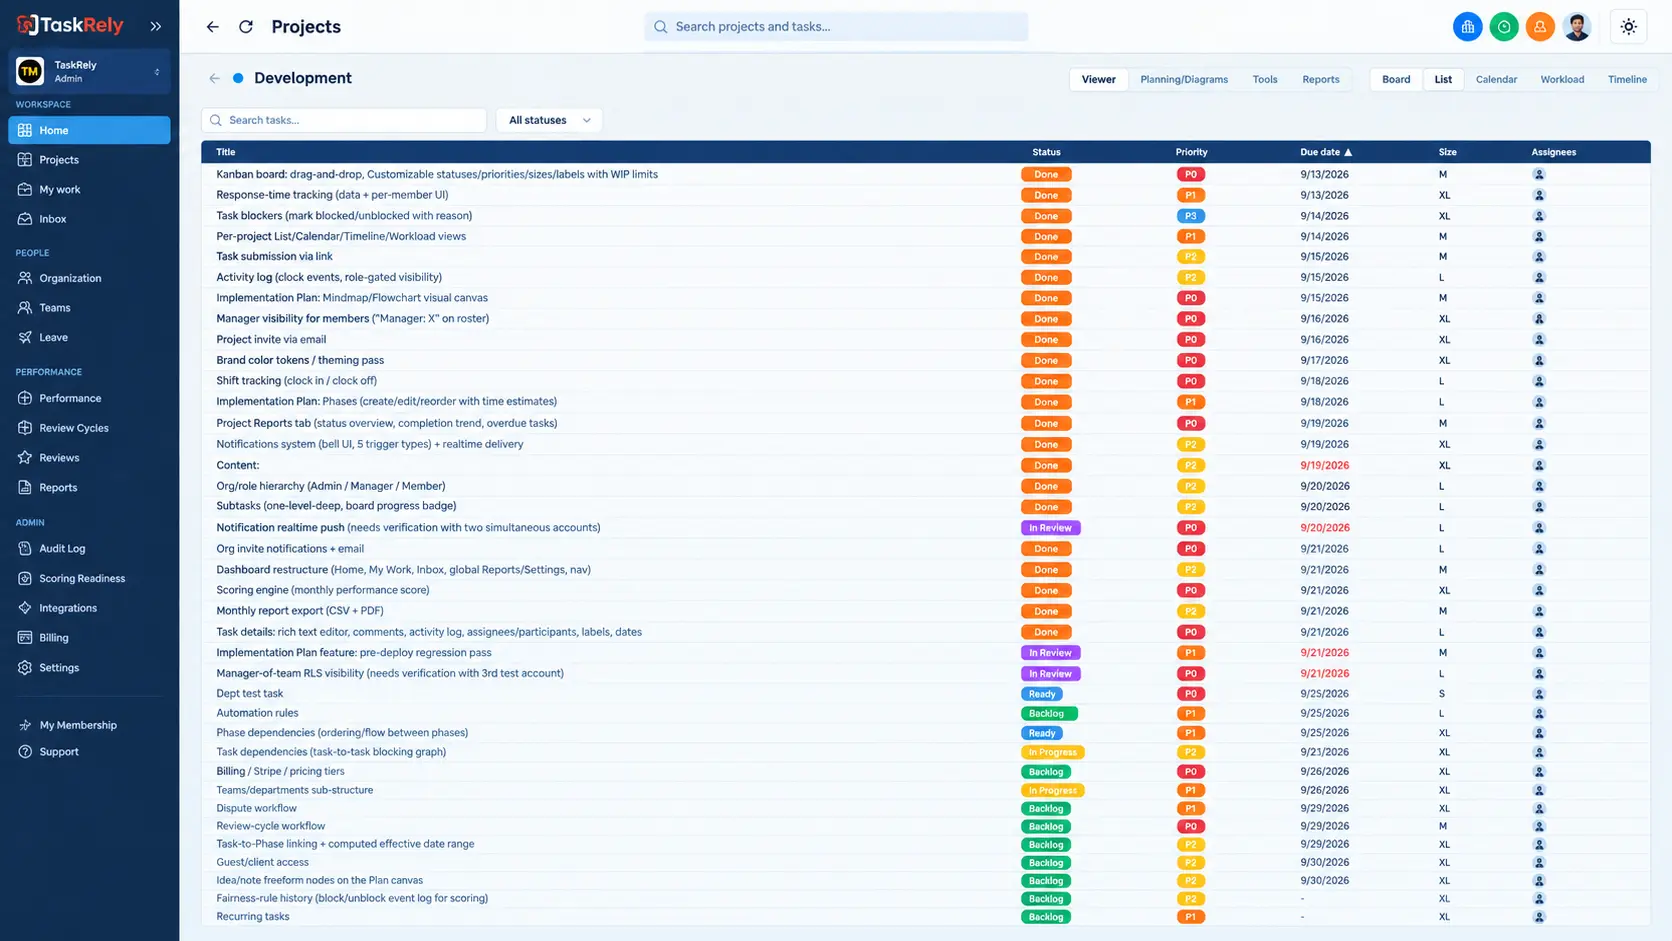The image size is (1672, 941).
Task: Open the Tools tab
Action: coord(1265,79)
